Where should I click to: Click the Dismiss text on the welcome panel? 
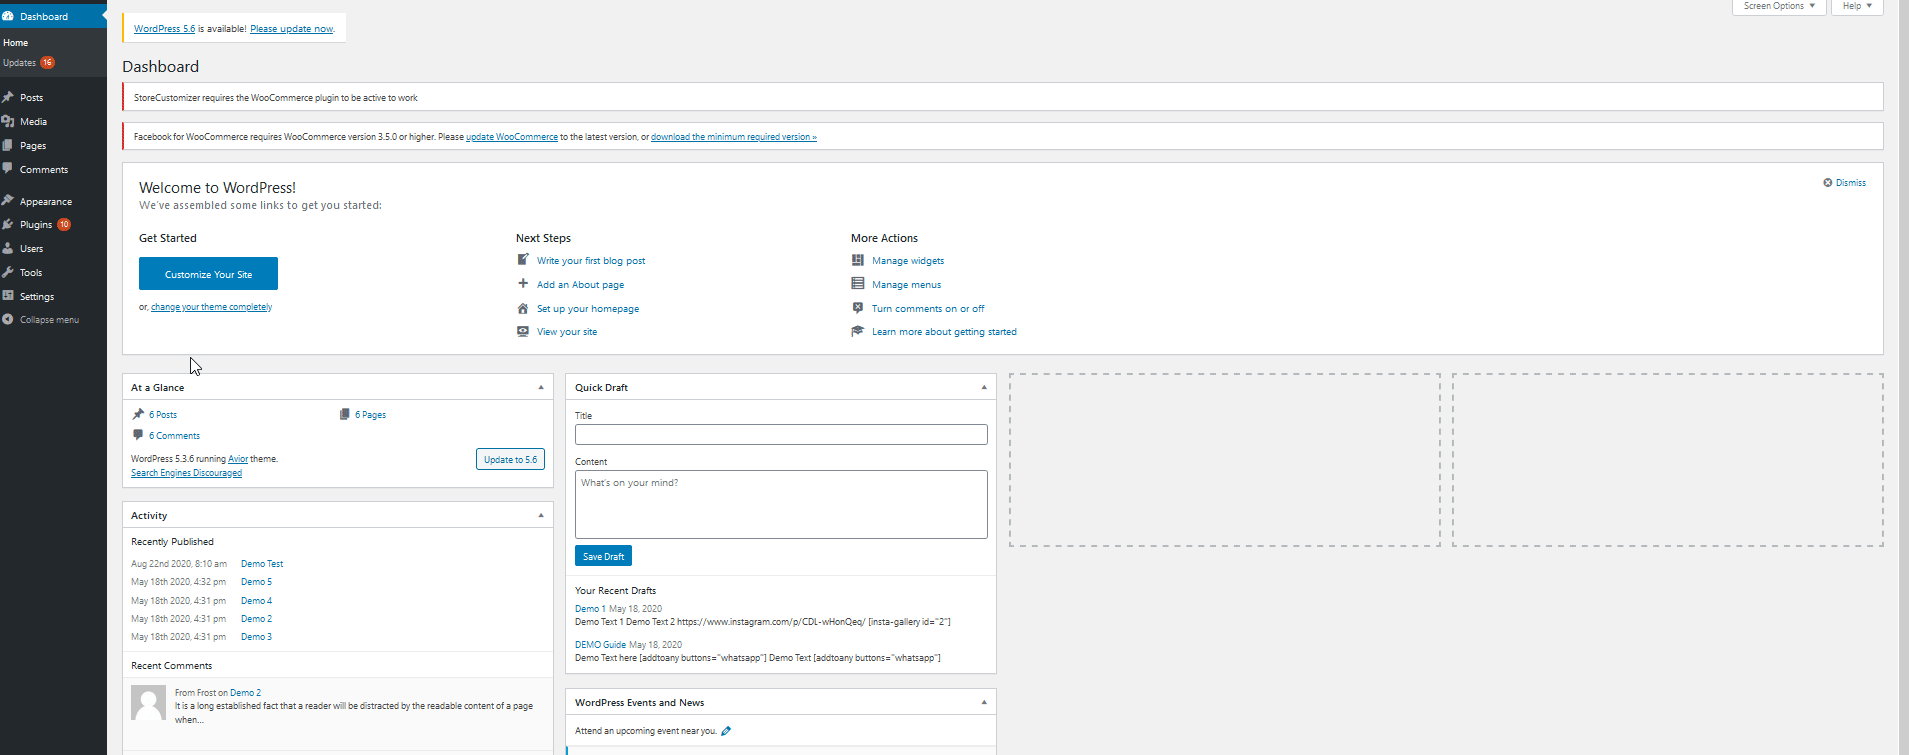tap(1851, 183)
